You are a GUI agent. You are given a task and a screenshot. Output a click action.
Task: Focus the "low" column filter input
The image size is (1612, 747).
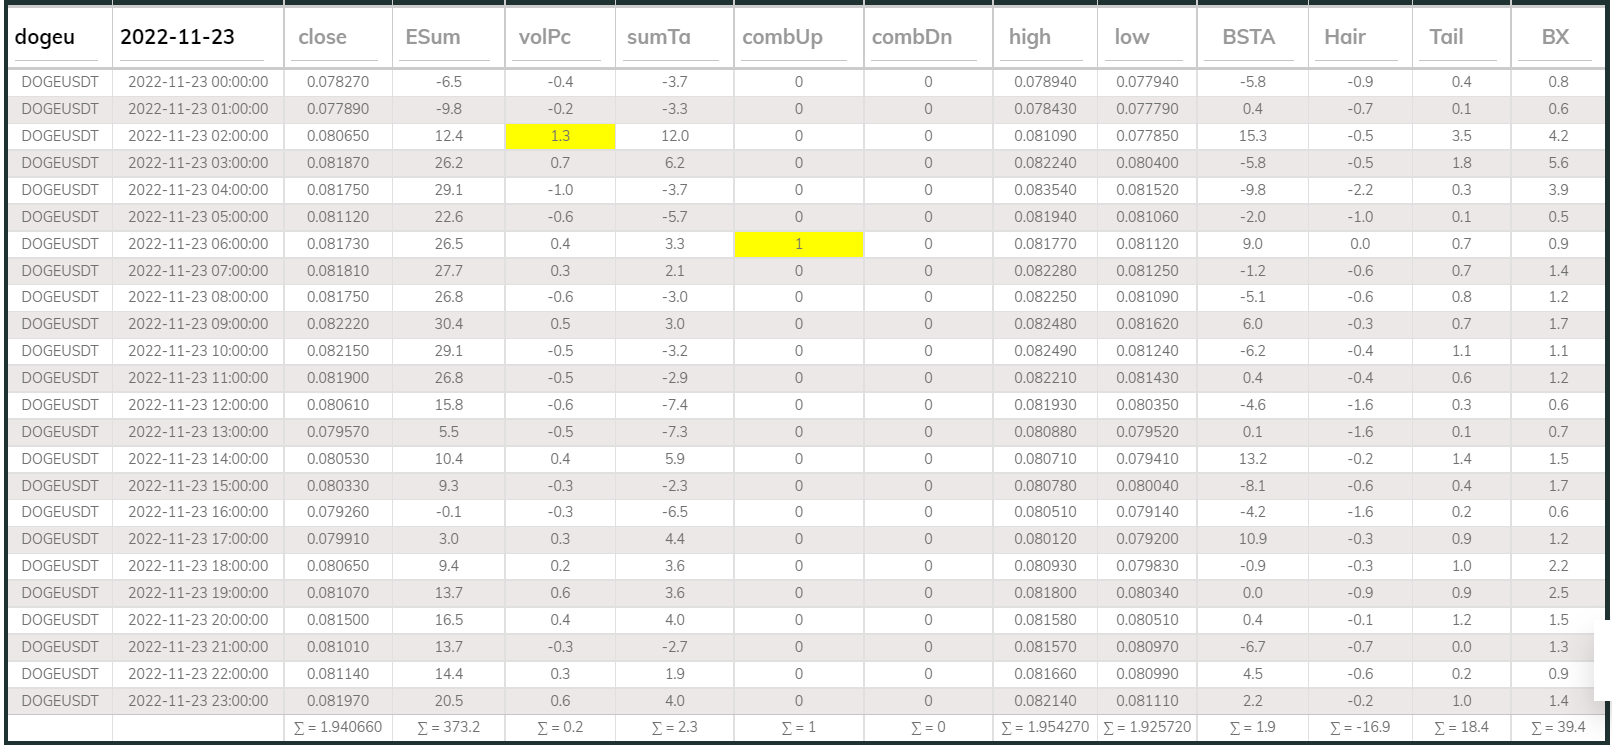(1146, 38)
